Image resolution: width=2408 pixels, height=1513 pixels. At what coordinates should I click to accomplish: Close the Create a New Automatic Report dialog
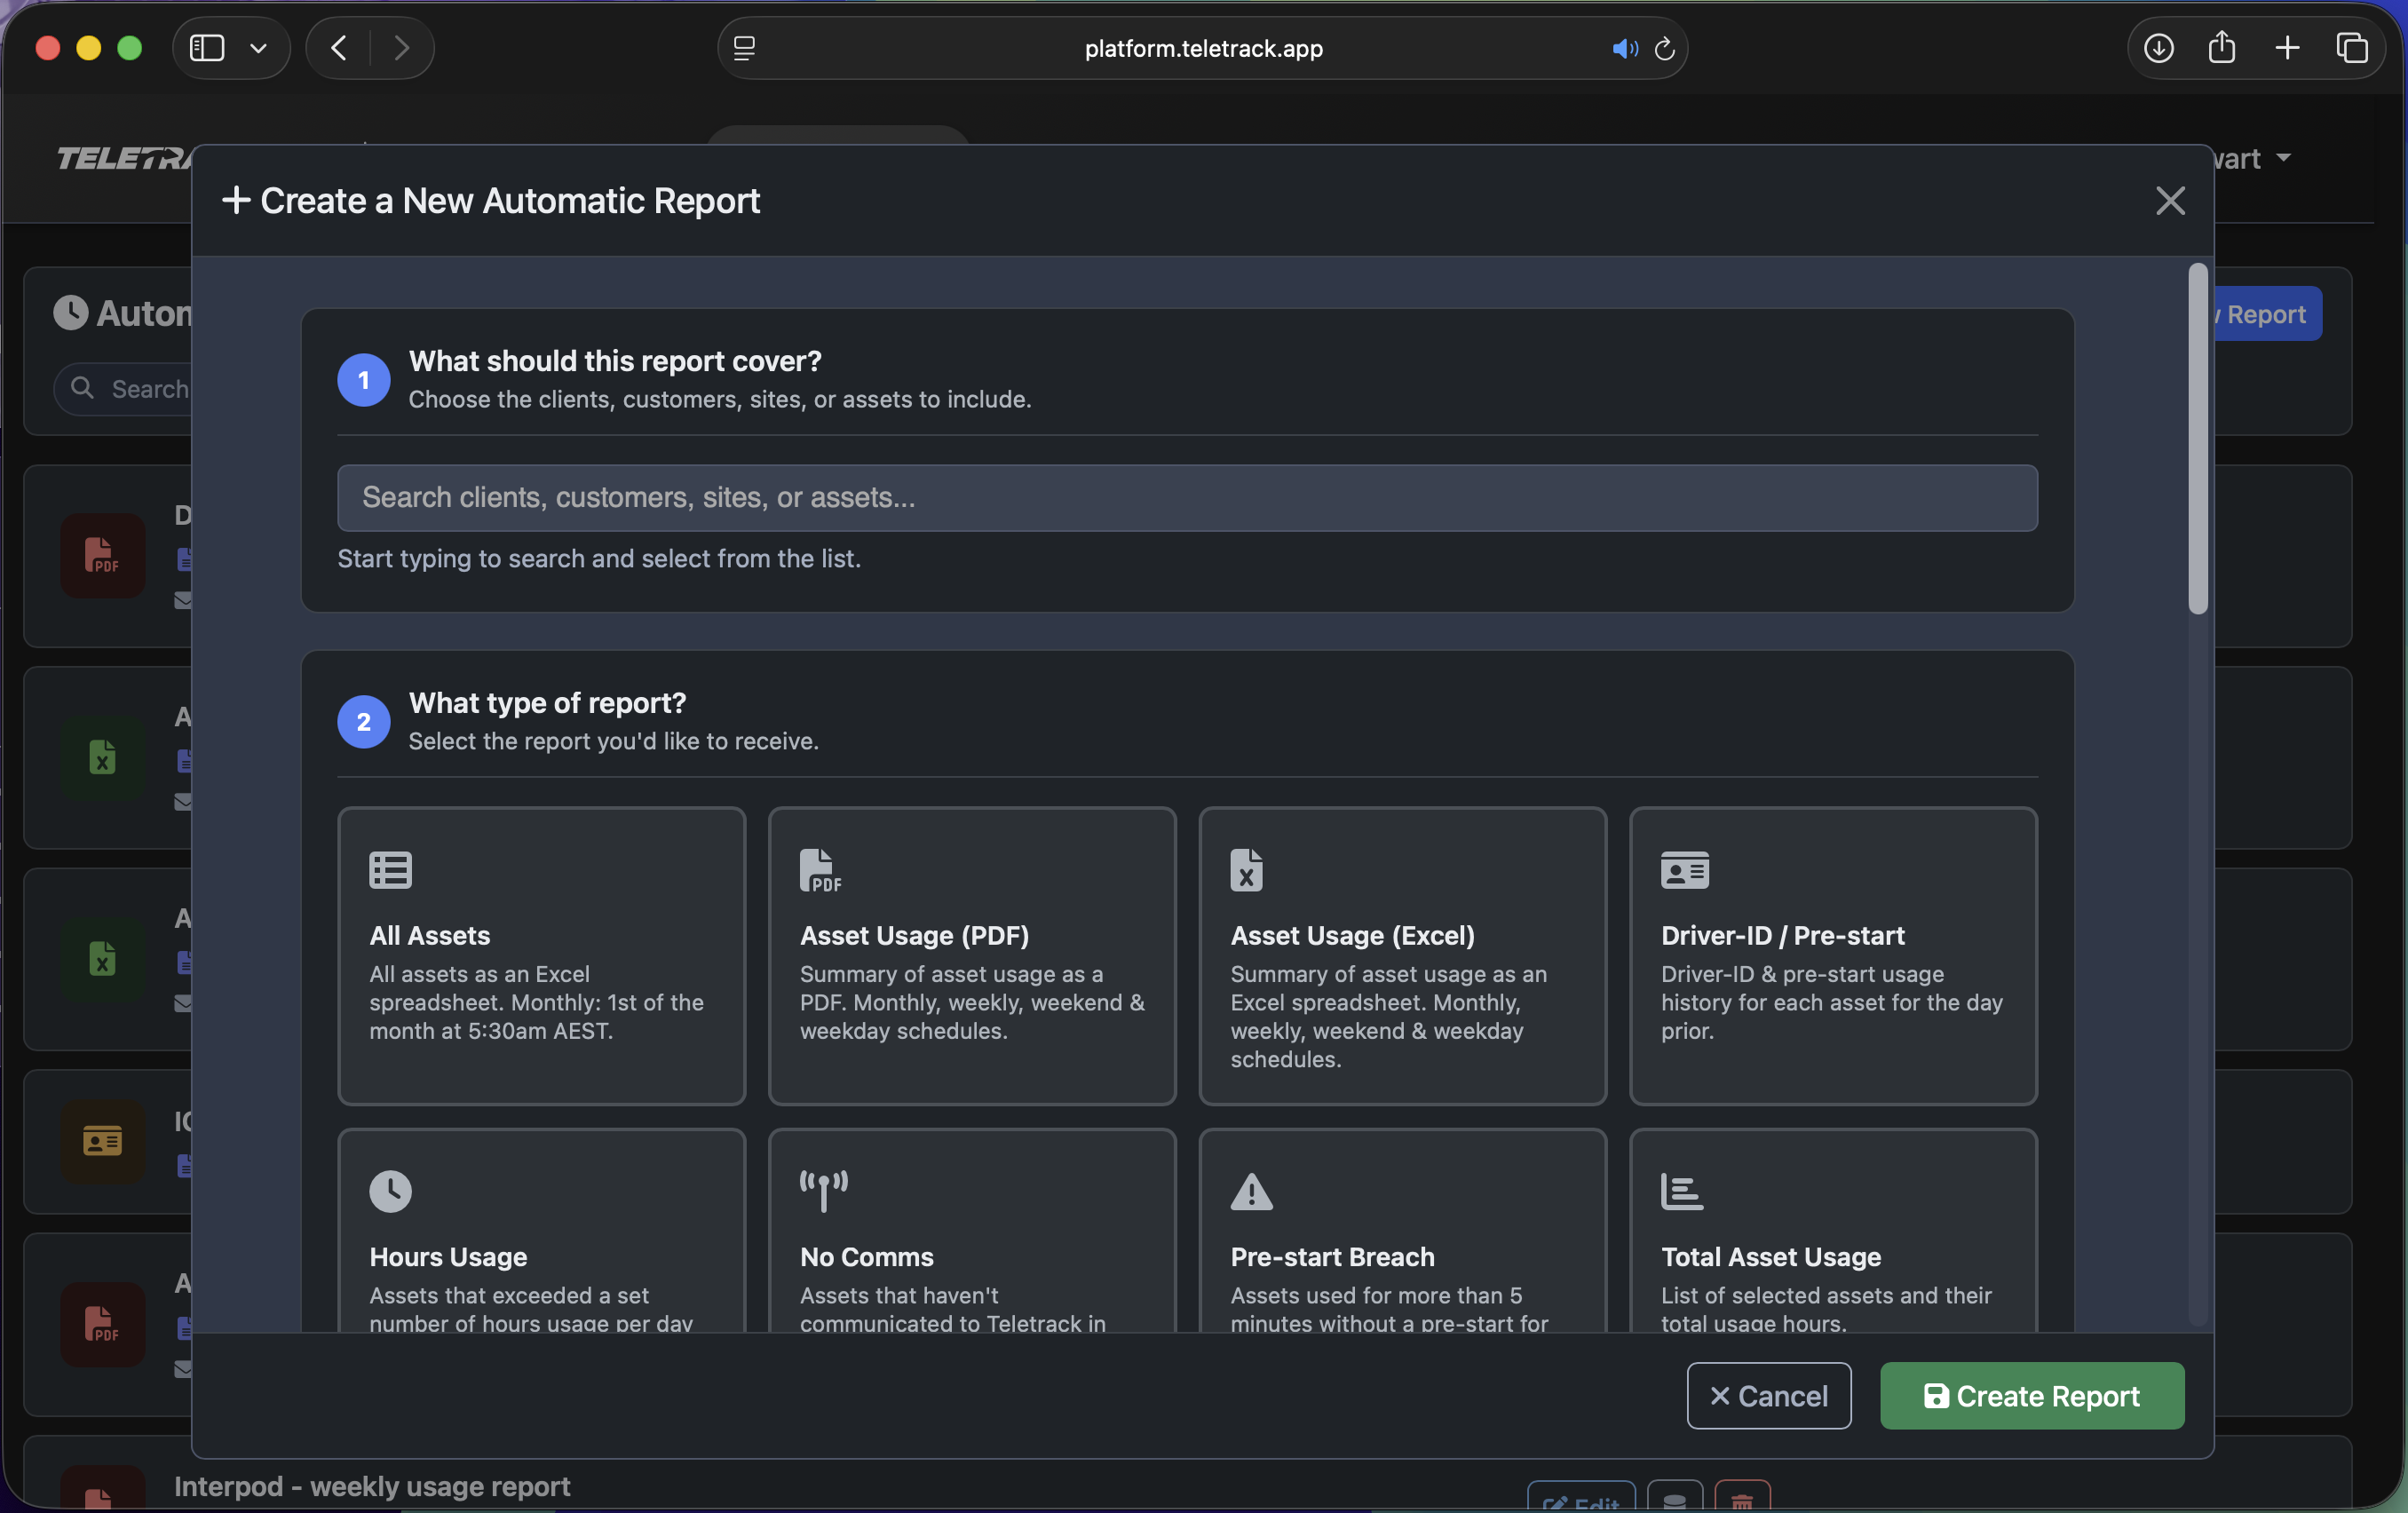(2169, 200)
